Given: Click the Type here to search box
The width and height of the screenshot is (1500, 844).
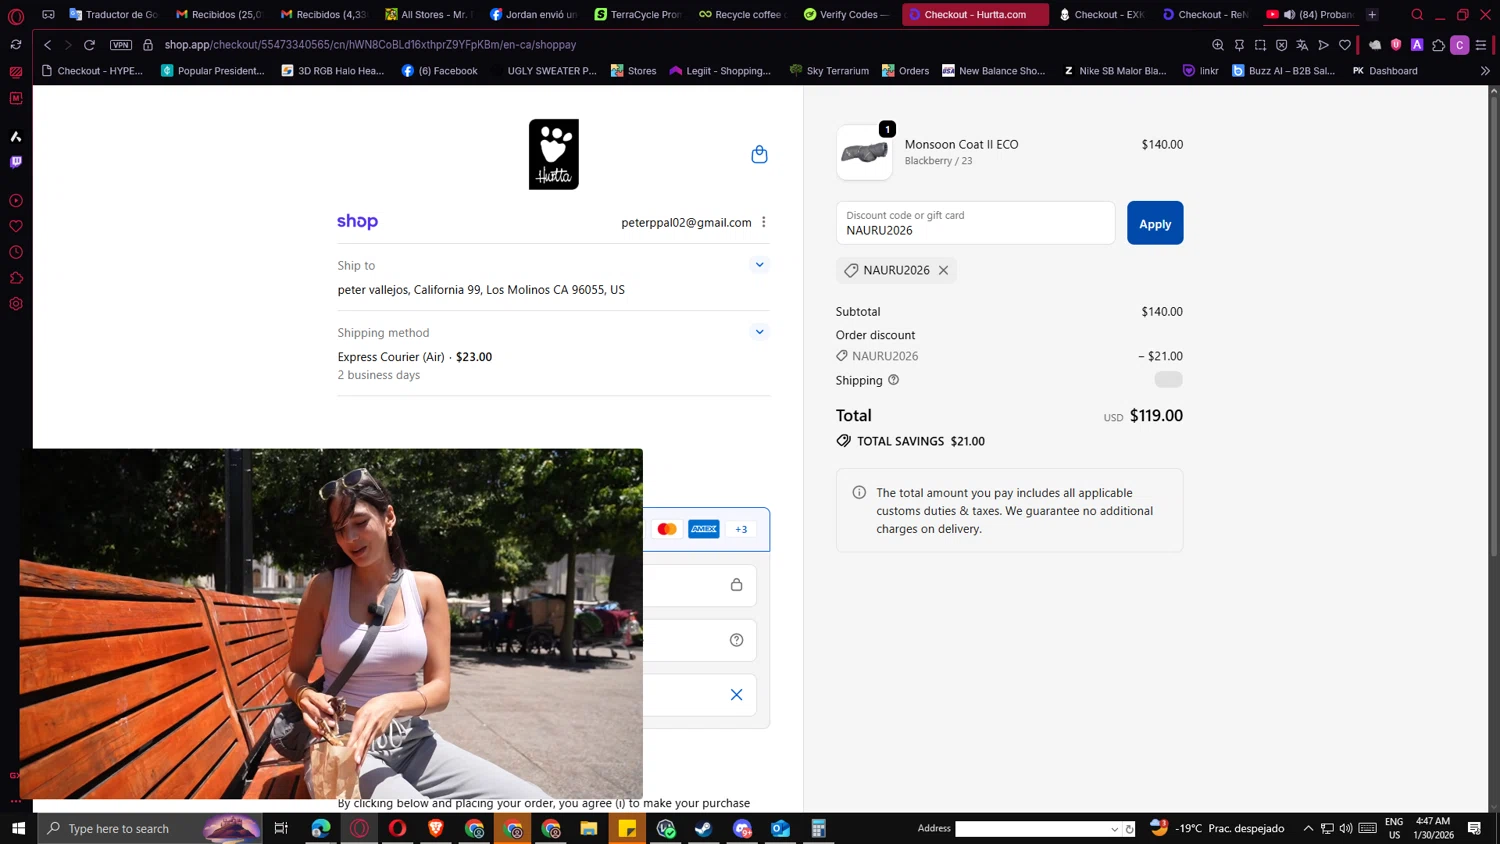Looking at the screenshot, I should pyautogui.click(x=150, y=828).
